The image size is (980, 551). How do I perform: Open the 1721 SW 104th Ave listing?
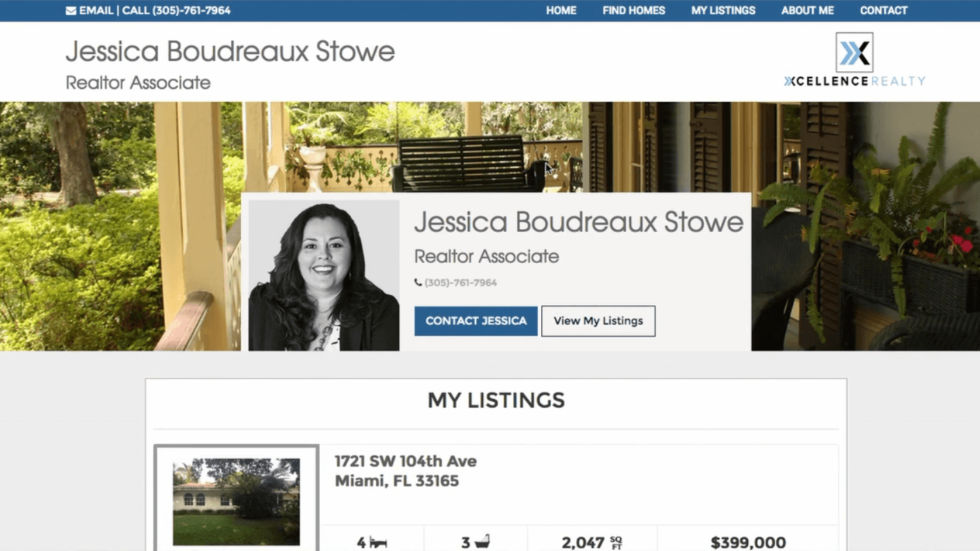[x=406, y=461]
